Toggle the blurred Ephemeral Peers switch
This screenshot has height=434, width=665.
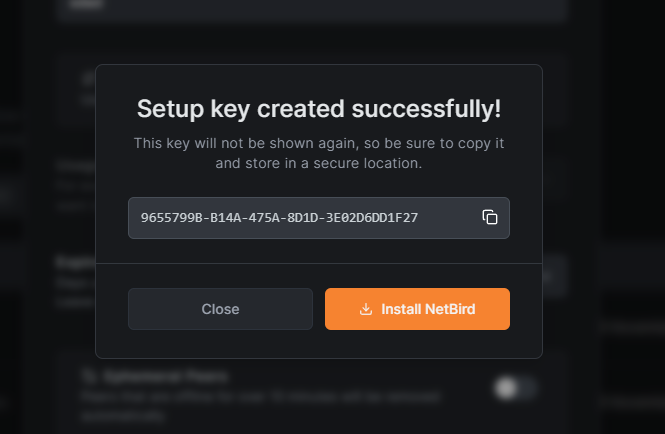tap(516, 388)
